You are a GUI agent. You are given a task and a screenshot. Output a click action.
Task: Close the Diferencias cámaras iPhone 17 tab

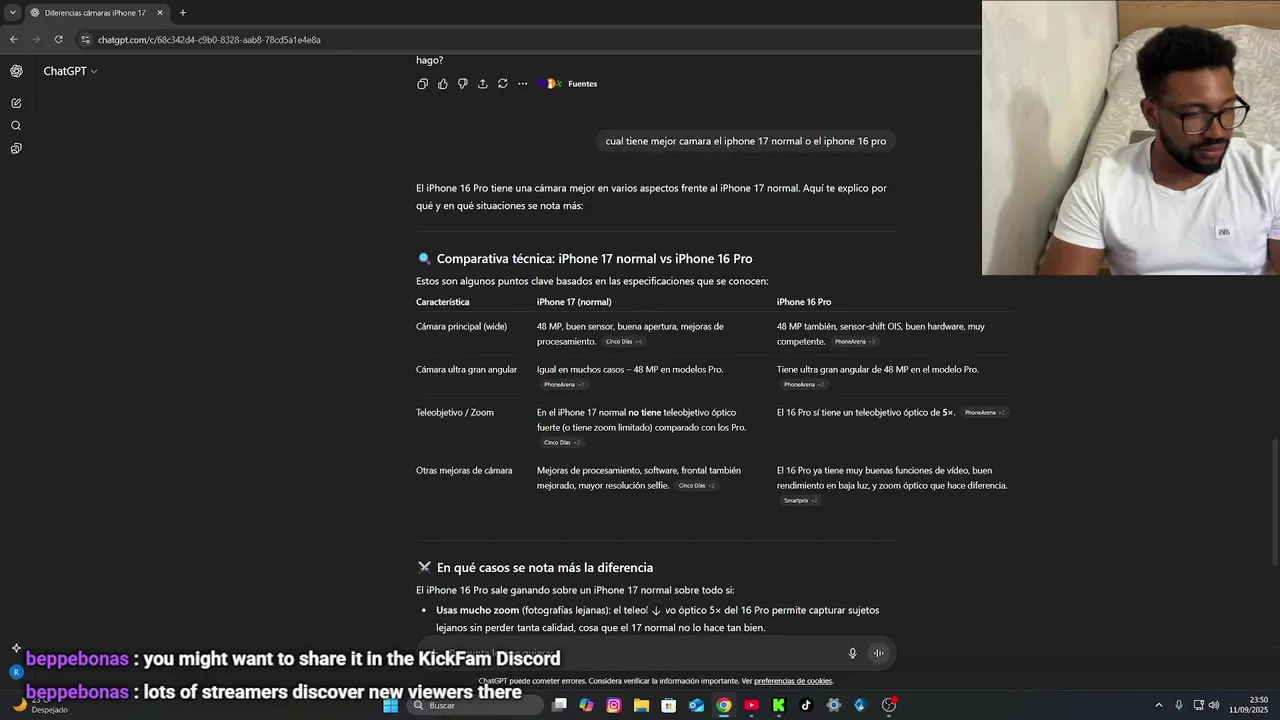[x=160, y=13]
